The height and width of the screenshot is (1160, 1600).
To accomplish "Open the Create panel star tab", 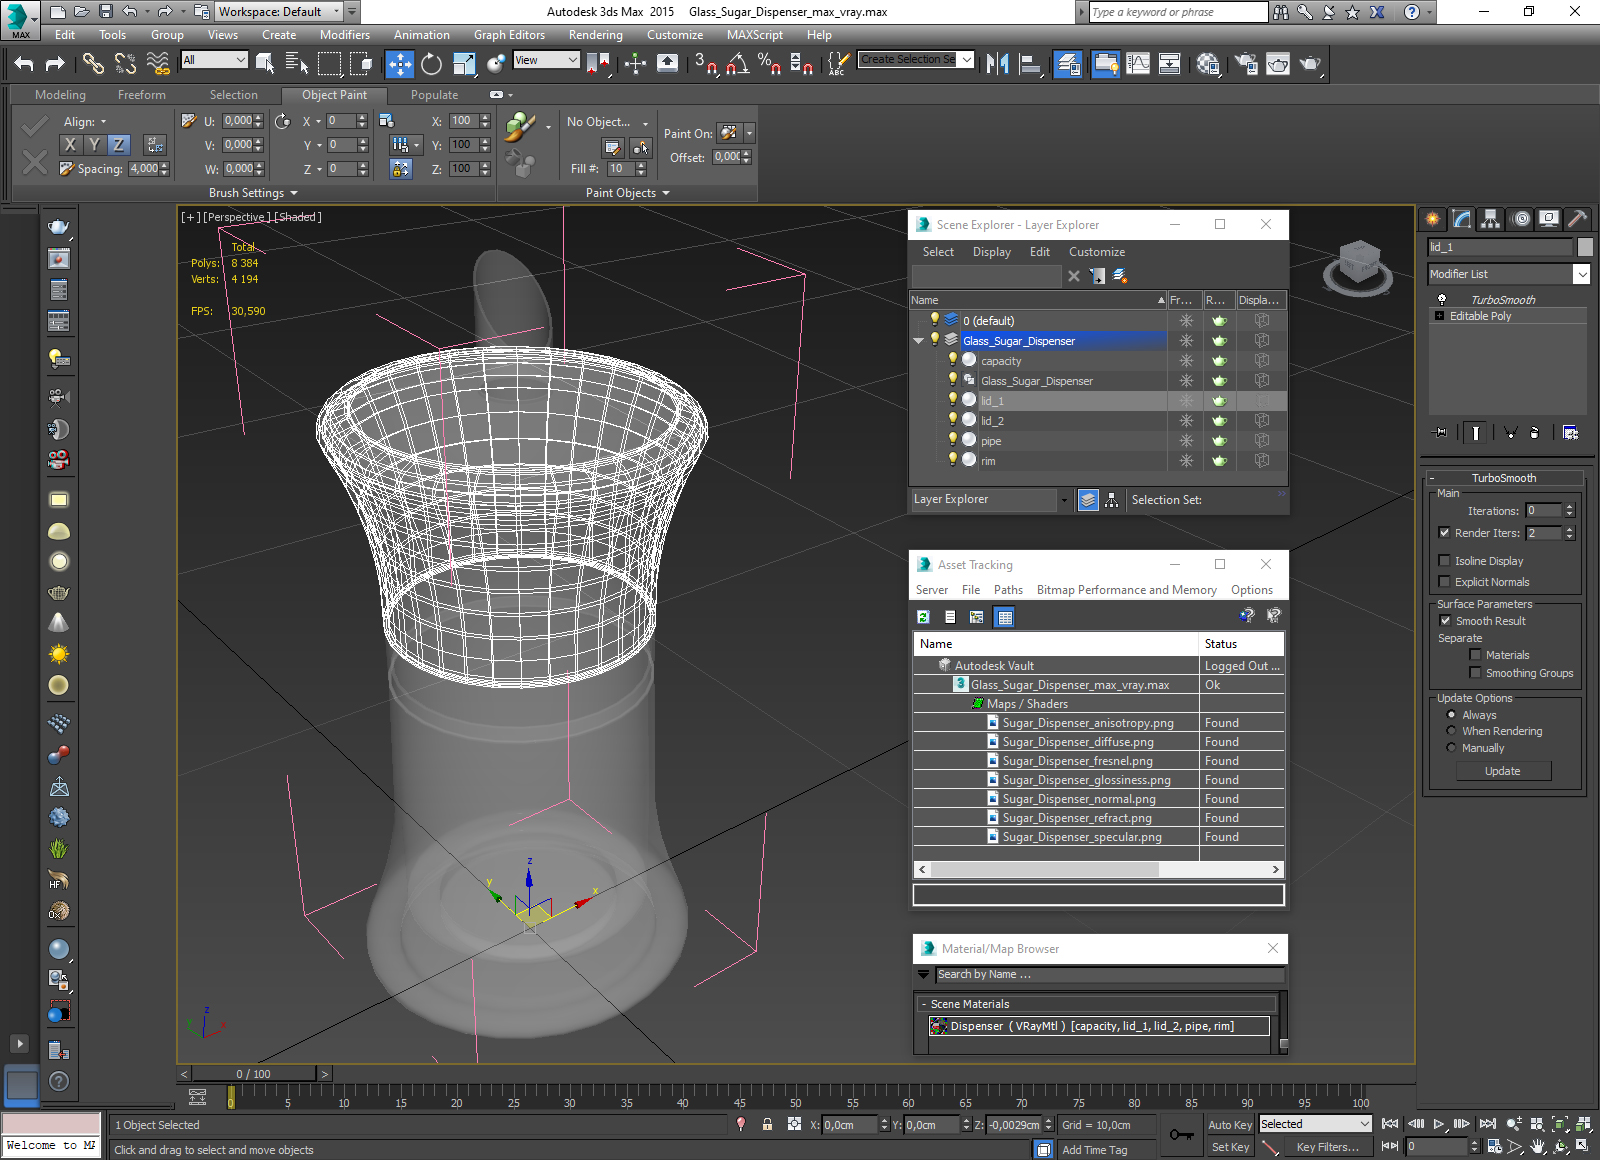I will pos(1433,218).
